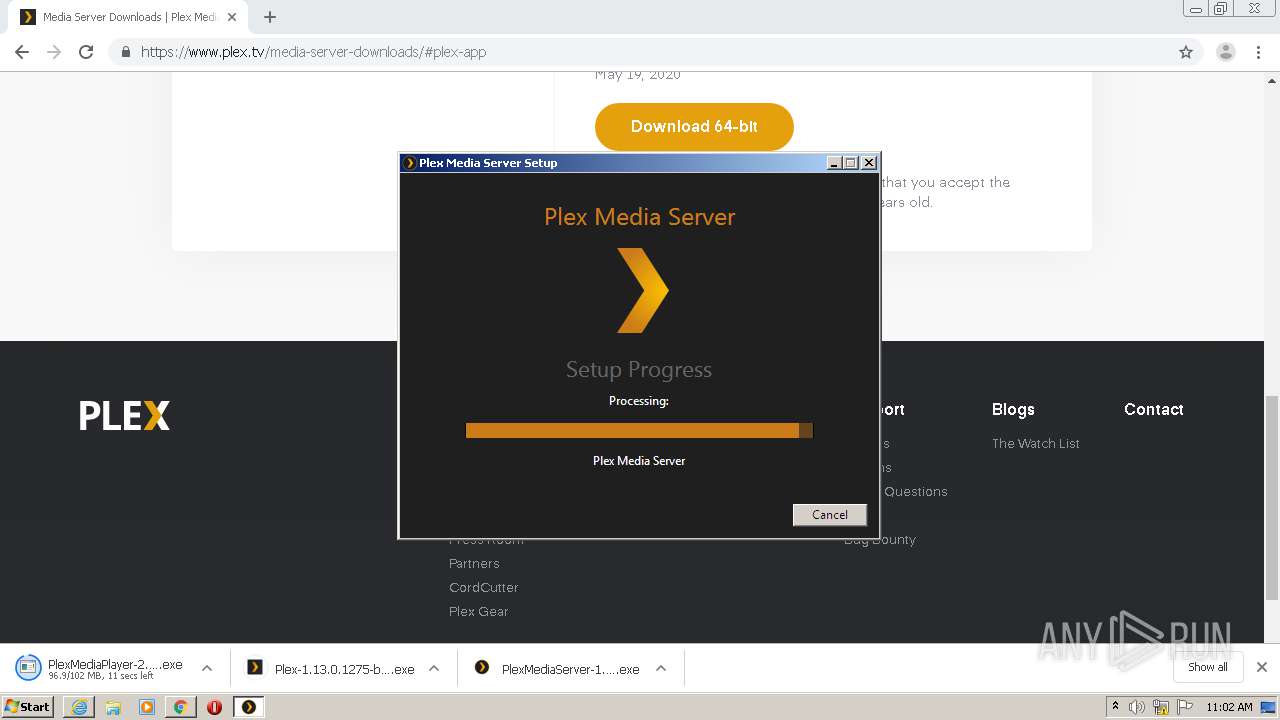Image resolution: width=1280 pixels, height=720 pixels.
Task: Open Windows Media Player from taskbar
Action: (147, 707)
